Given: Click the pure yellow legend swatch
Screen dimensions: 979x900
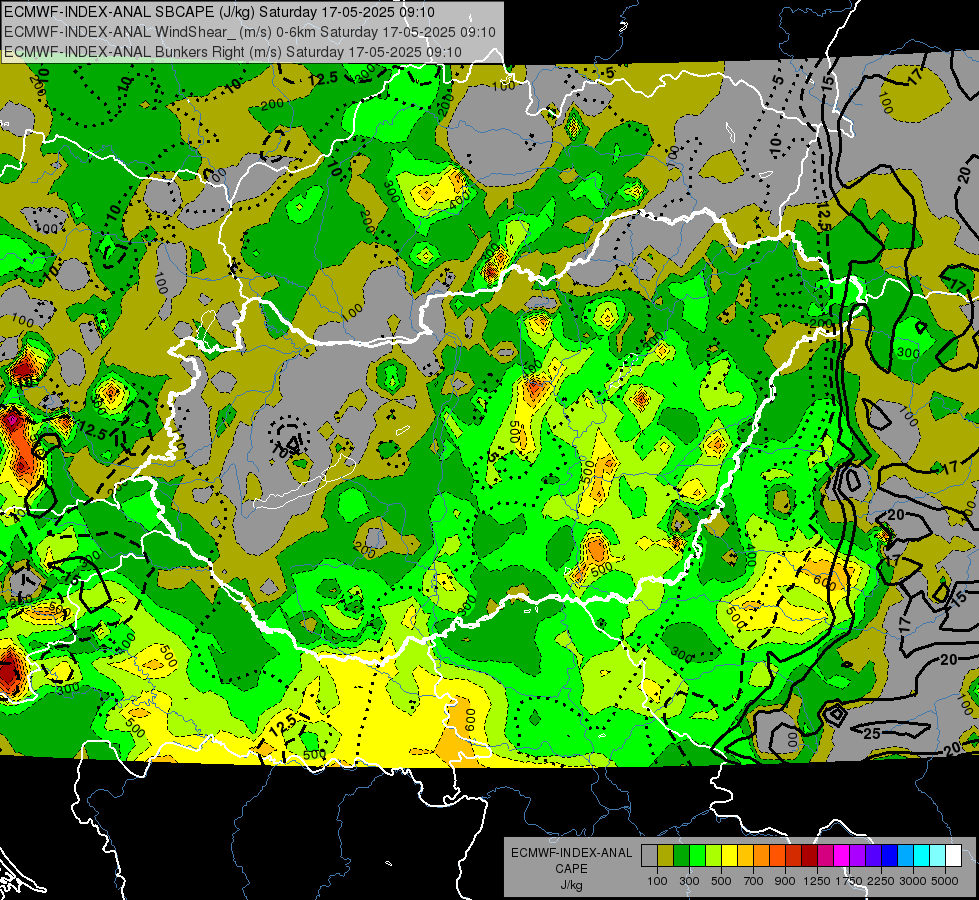Looking at the screenshot, I should [x=729, y=856].
